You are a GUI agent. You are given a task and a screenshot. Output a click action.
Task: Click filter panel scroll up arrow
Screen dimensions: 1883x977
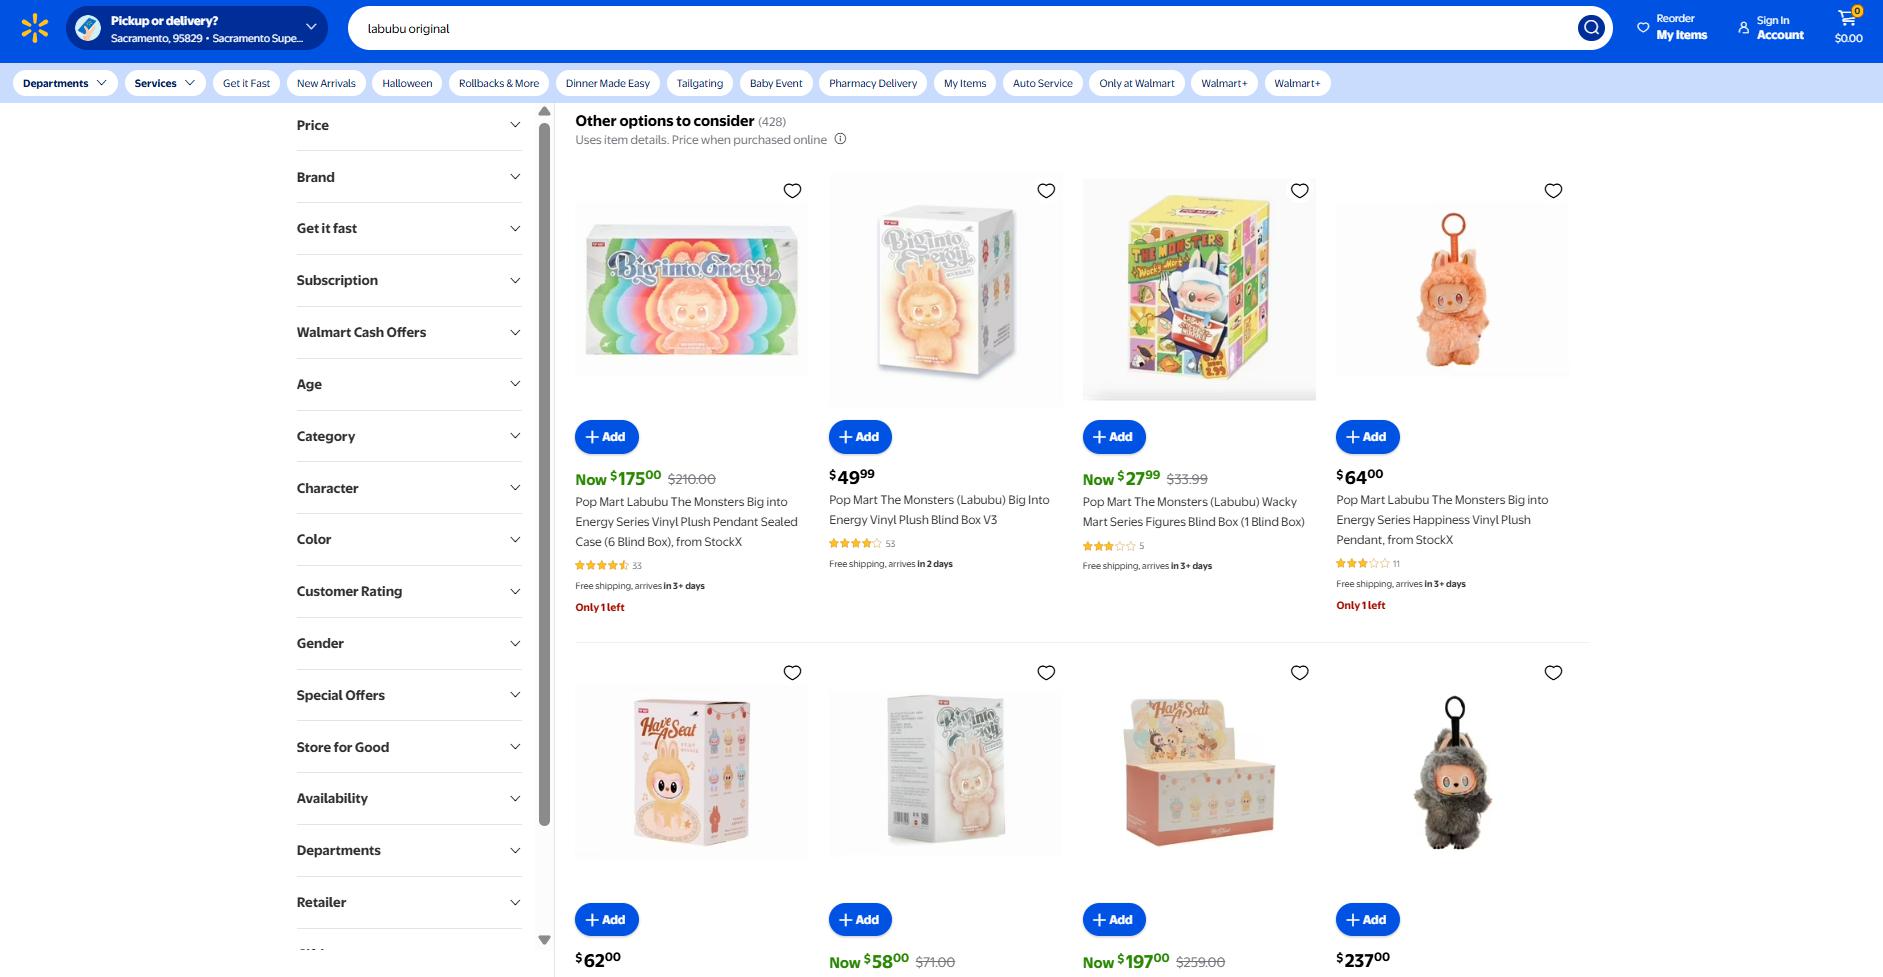pos(544,111)
